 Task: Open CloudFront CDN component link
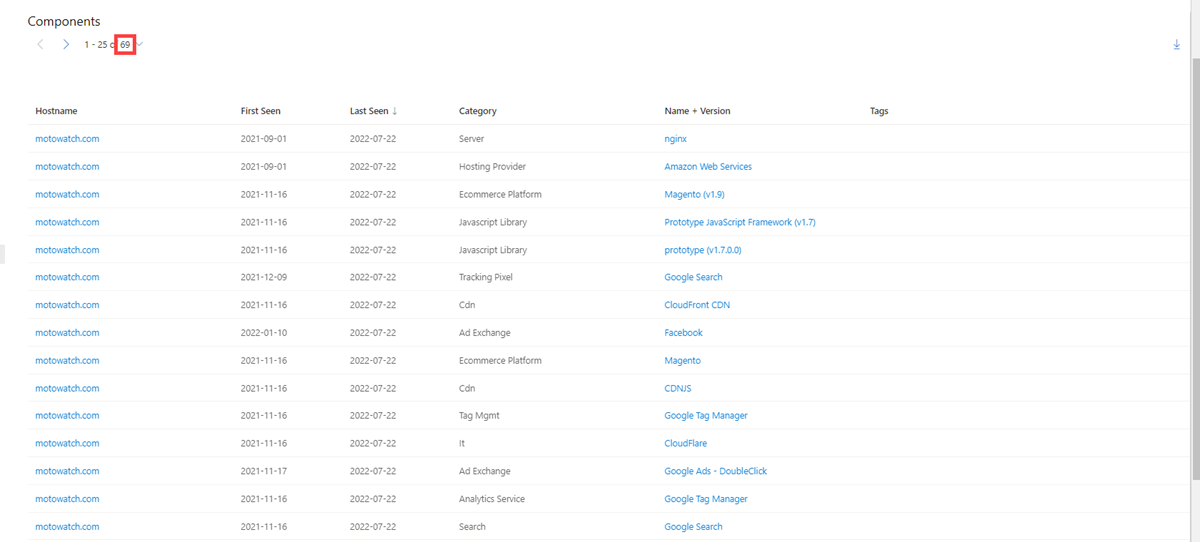pos(698,305)
